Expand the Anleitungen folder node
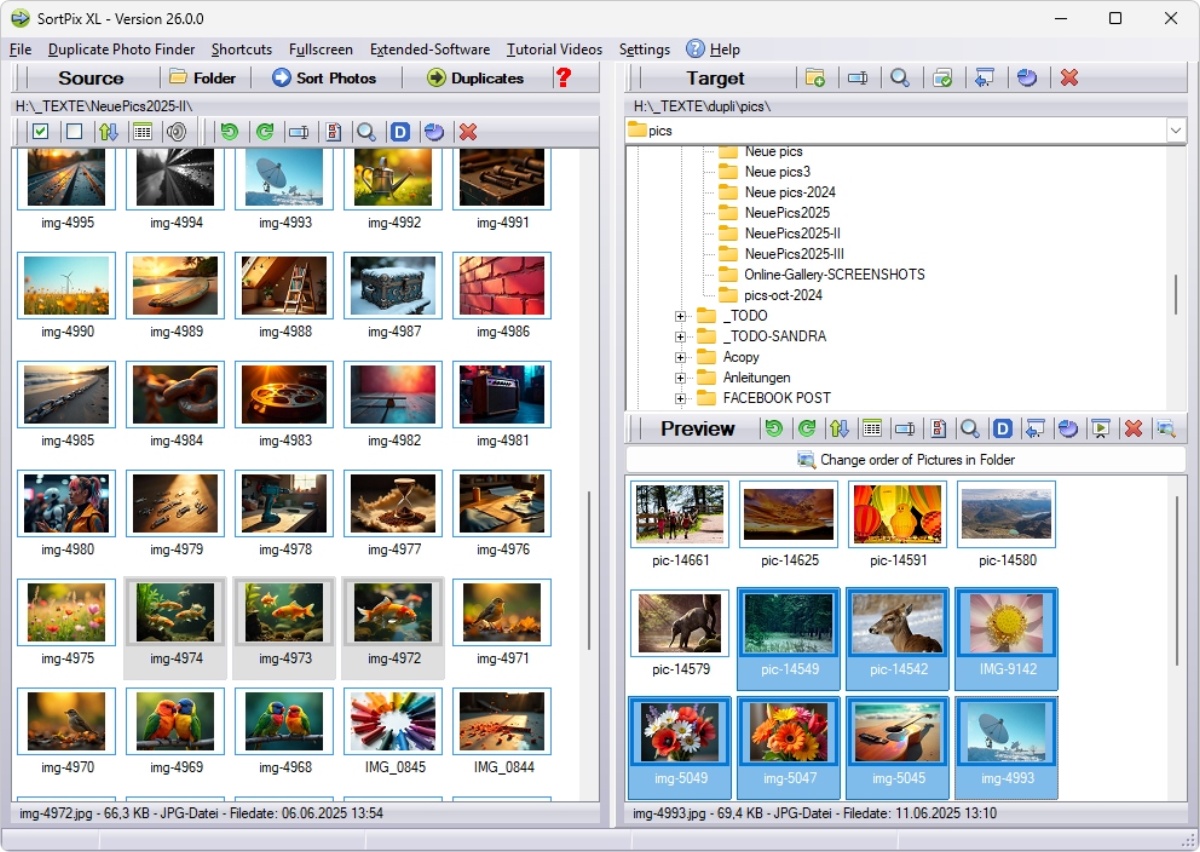 click(681, 378)
